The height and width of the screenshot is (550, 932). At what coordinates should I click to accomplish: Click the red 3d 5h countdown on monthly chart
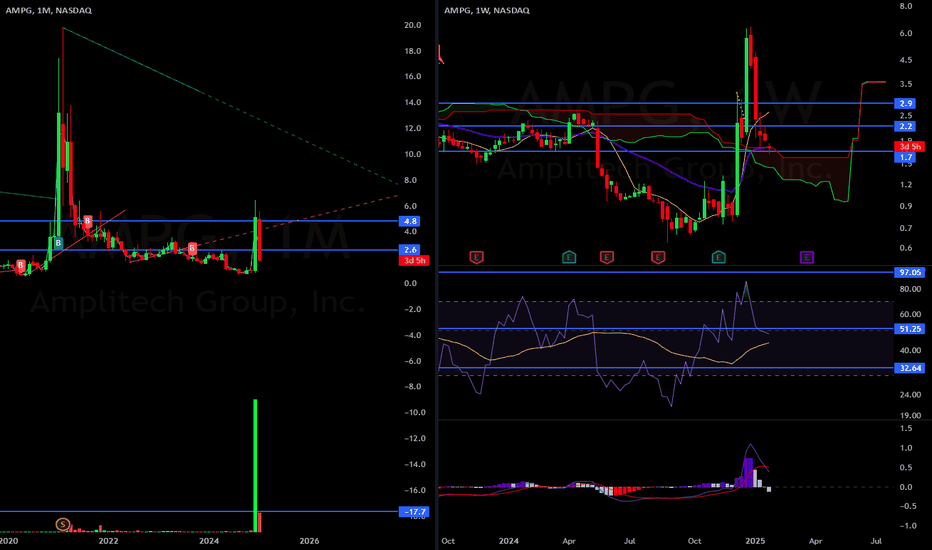413,260
